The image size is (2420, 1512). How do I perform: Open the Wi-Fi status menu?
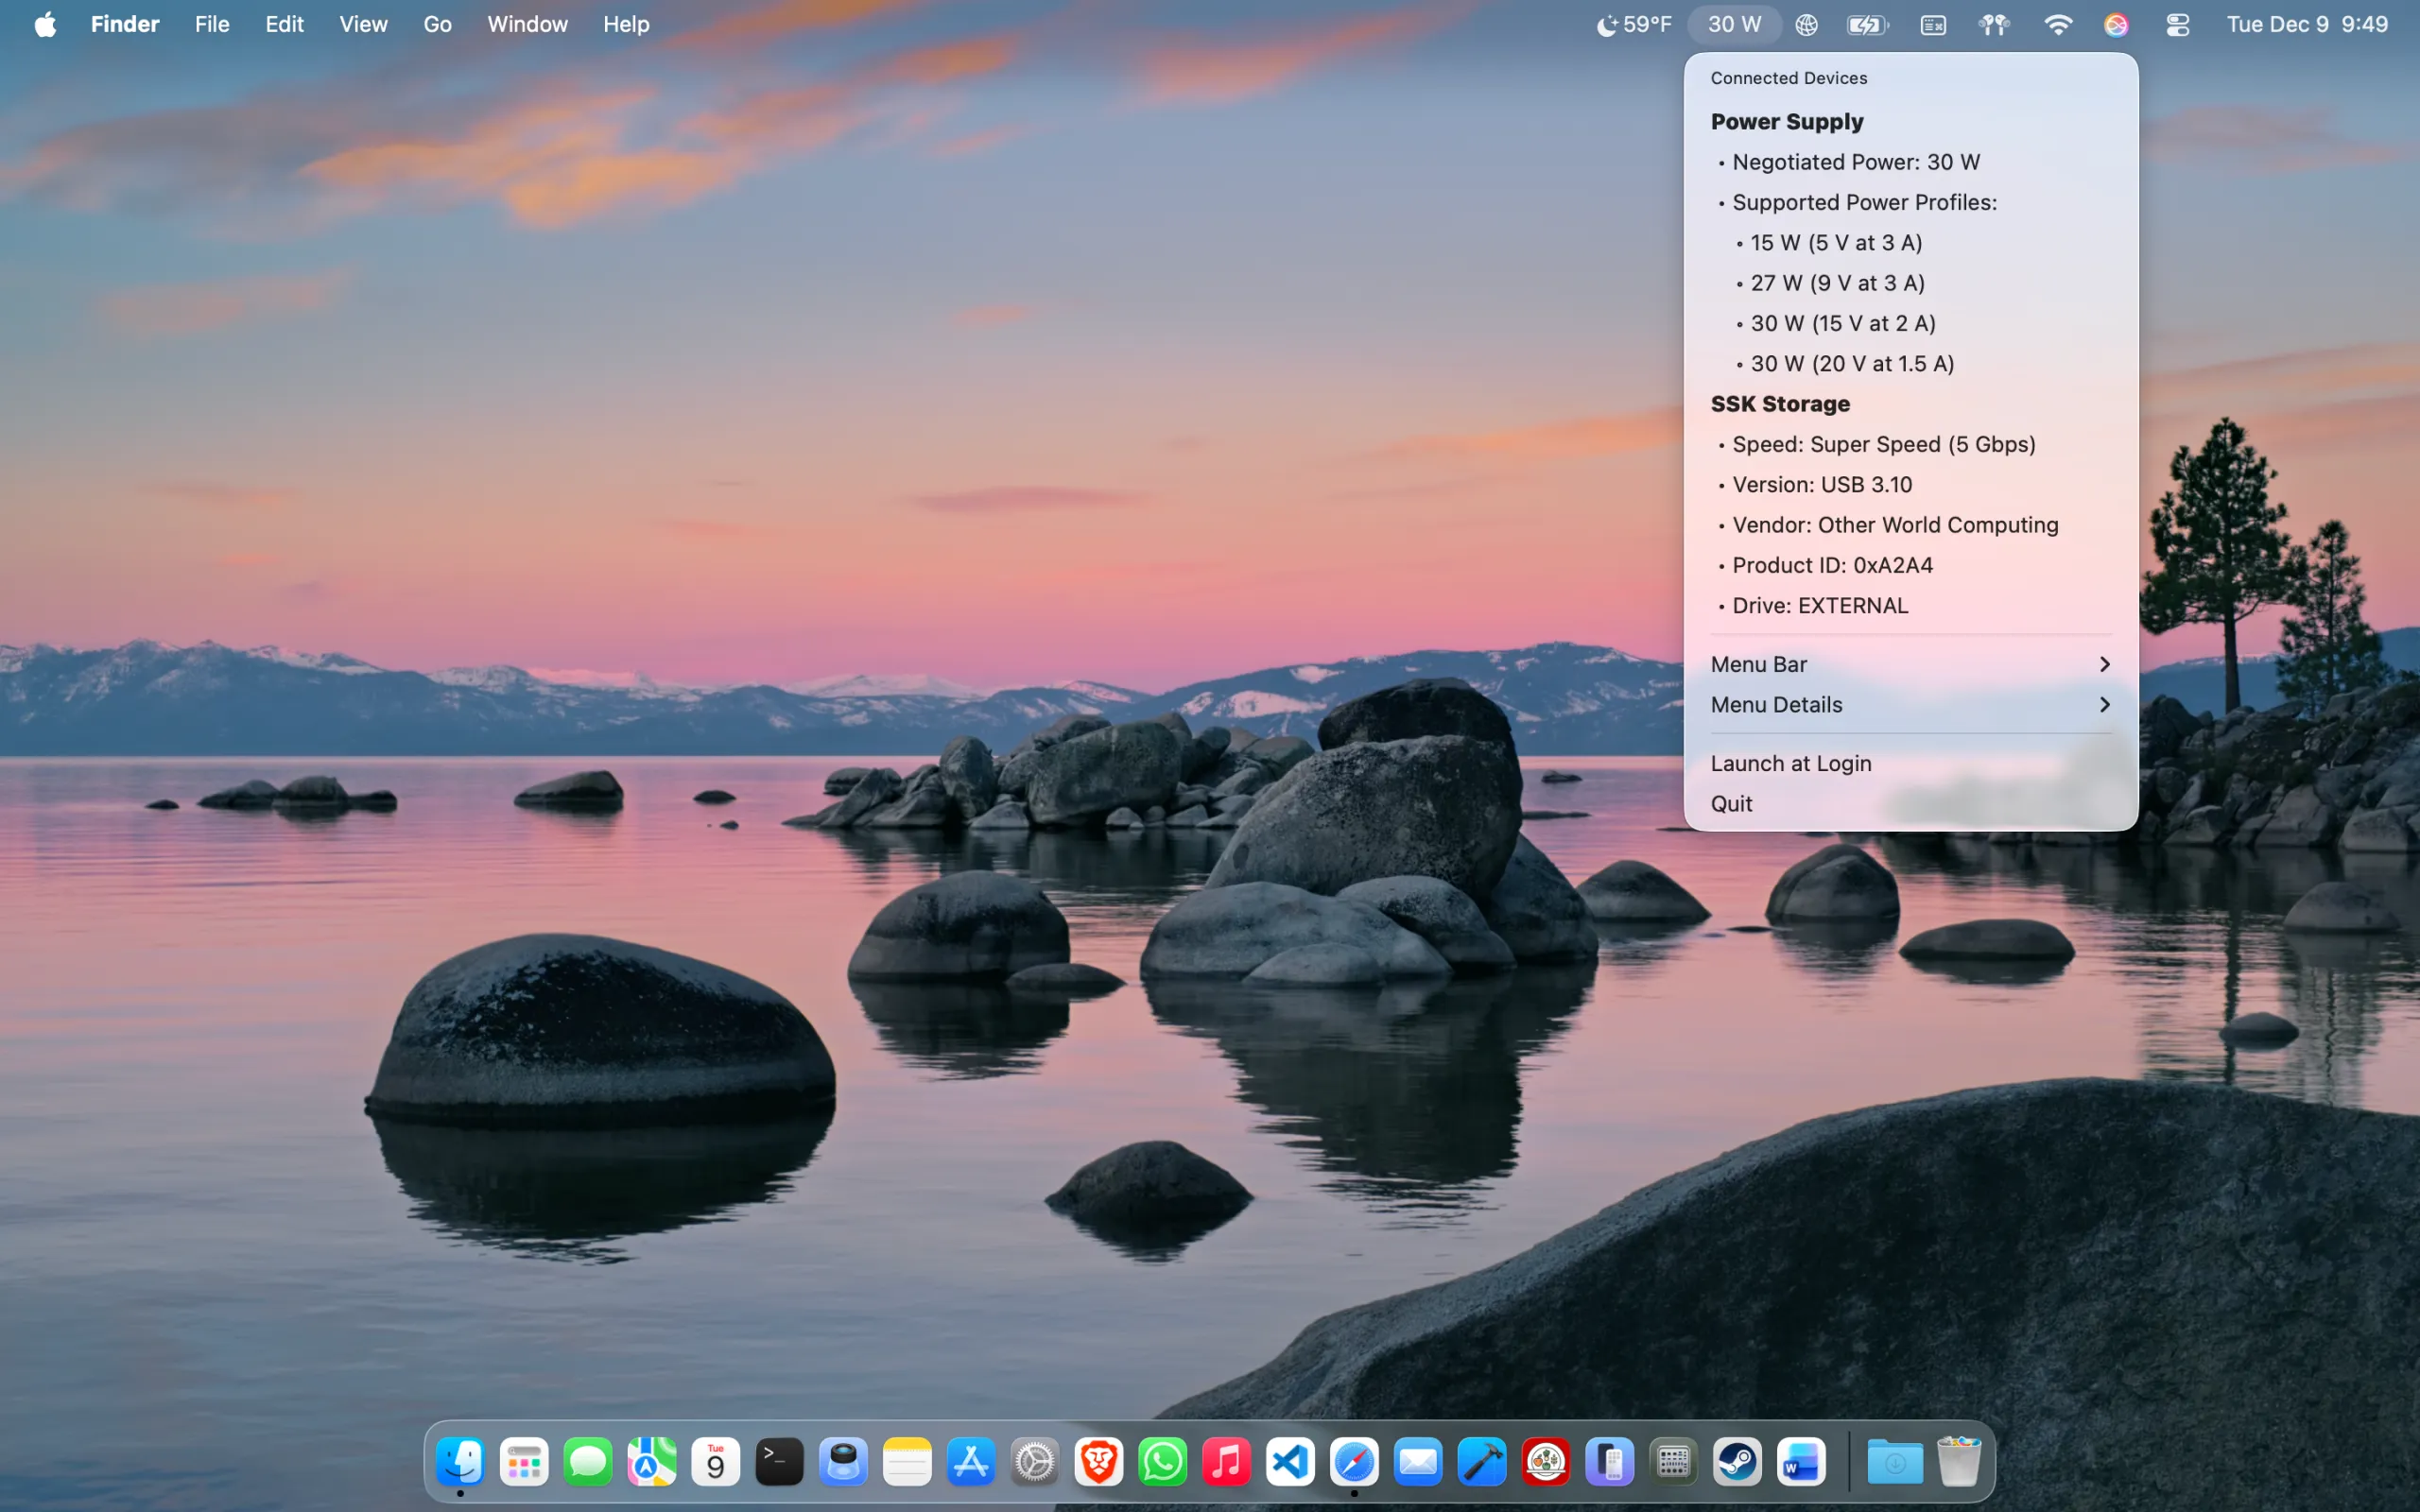(2058, 24)
